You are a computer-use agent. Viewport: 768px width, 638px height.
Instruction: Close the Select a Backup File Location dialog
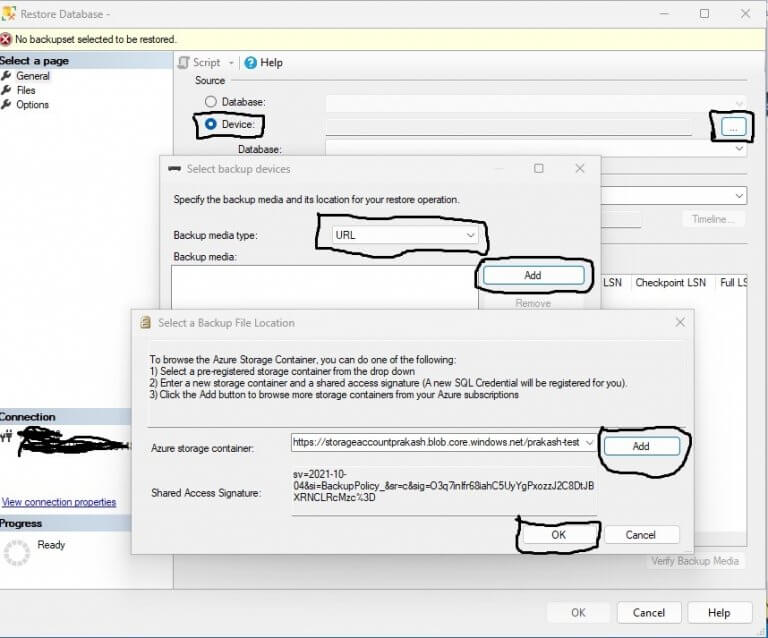point(680,322)
